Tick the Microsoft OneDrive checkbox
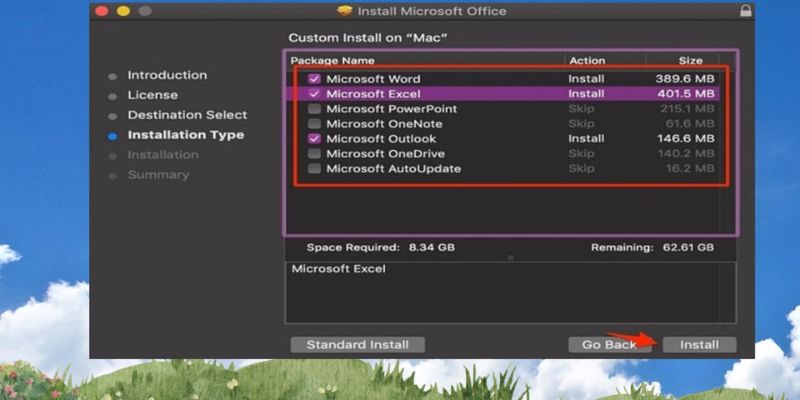 (314, 154)
